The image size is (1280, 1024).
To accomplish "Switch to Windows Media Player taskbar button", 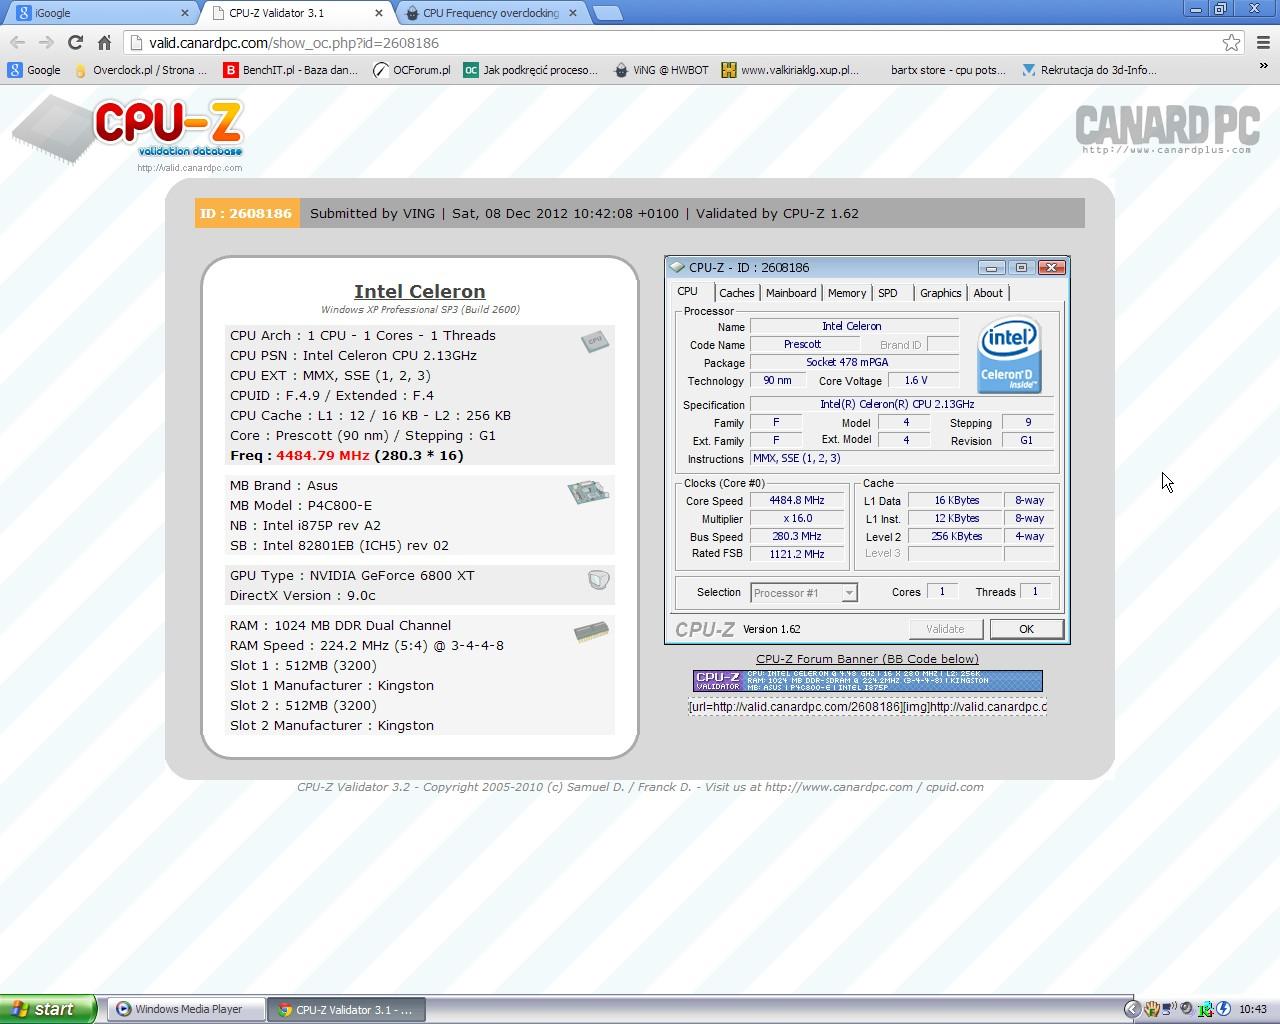I will (187, 1009).
